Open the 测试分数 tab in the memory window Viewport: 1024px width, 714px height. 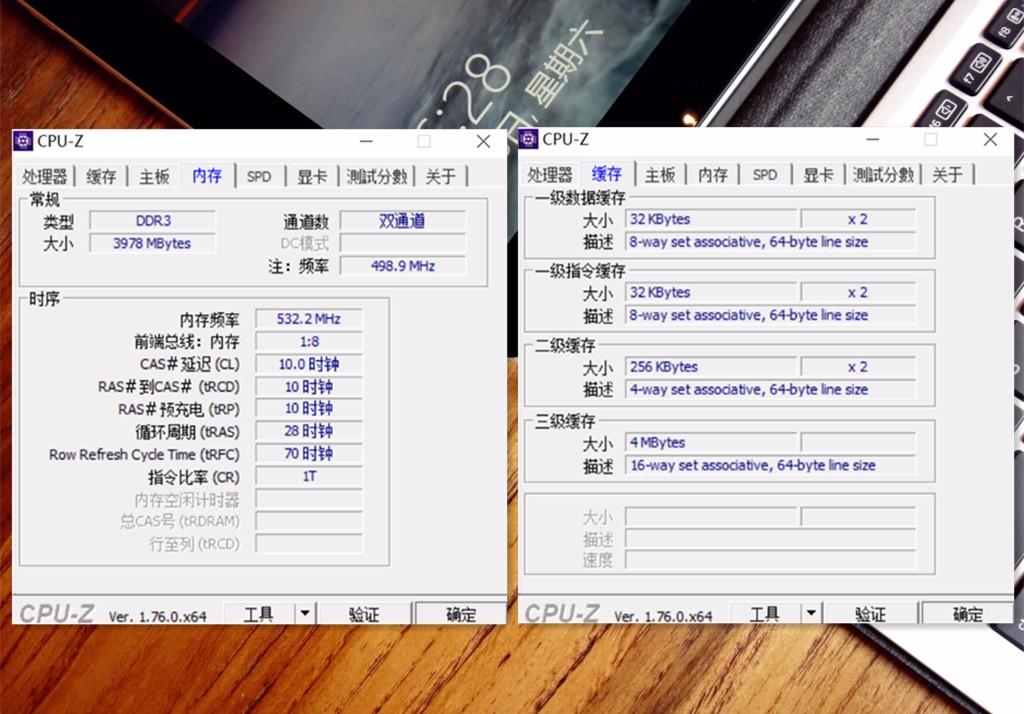(377, 177)
